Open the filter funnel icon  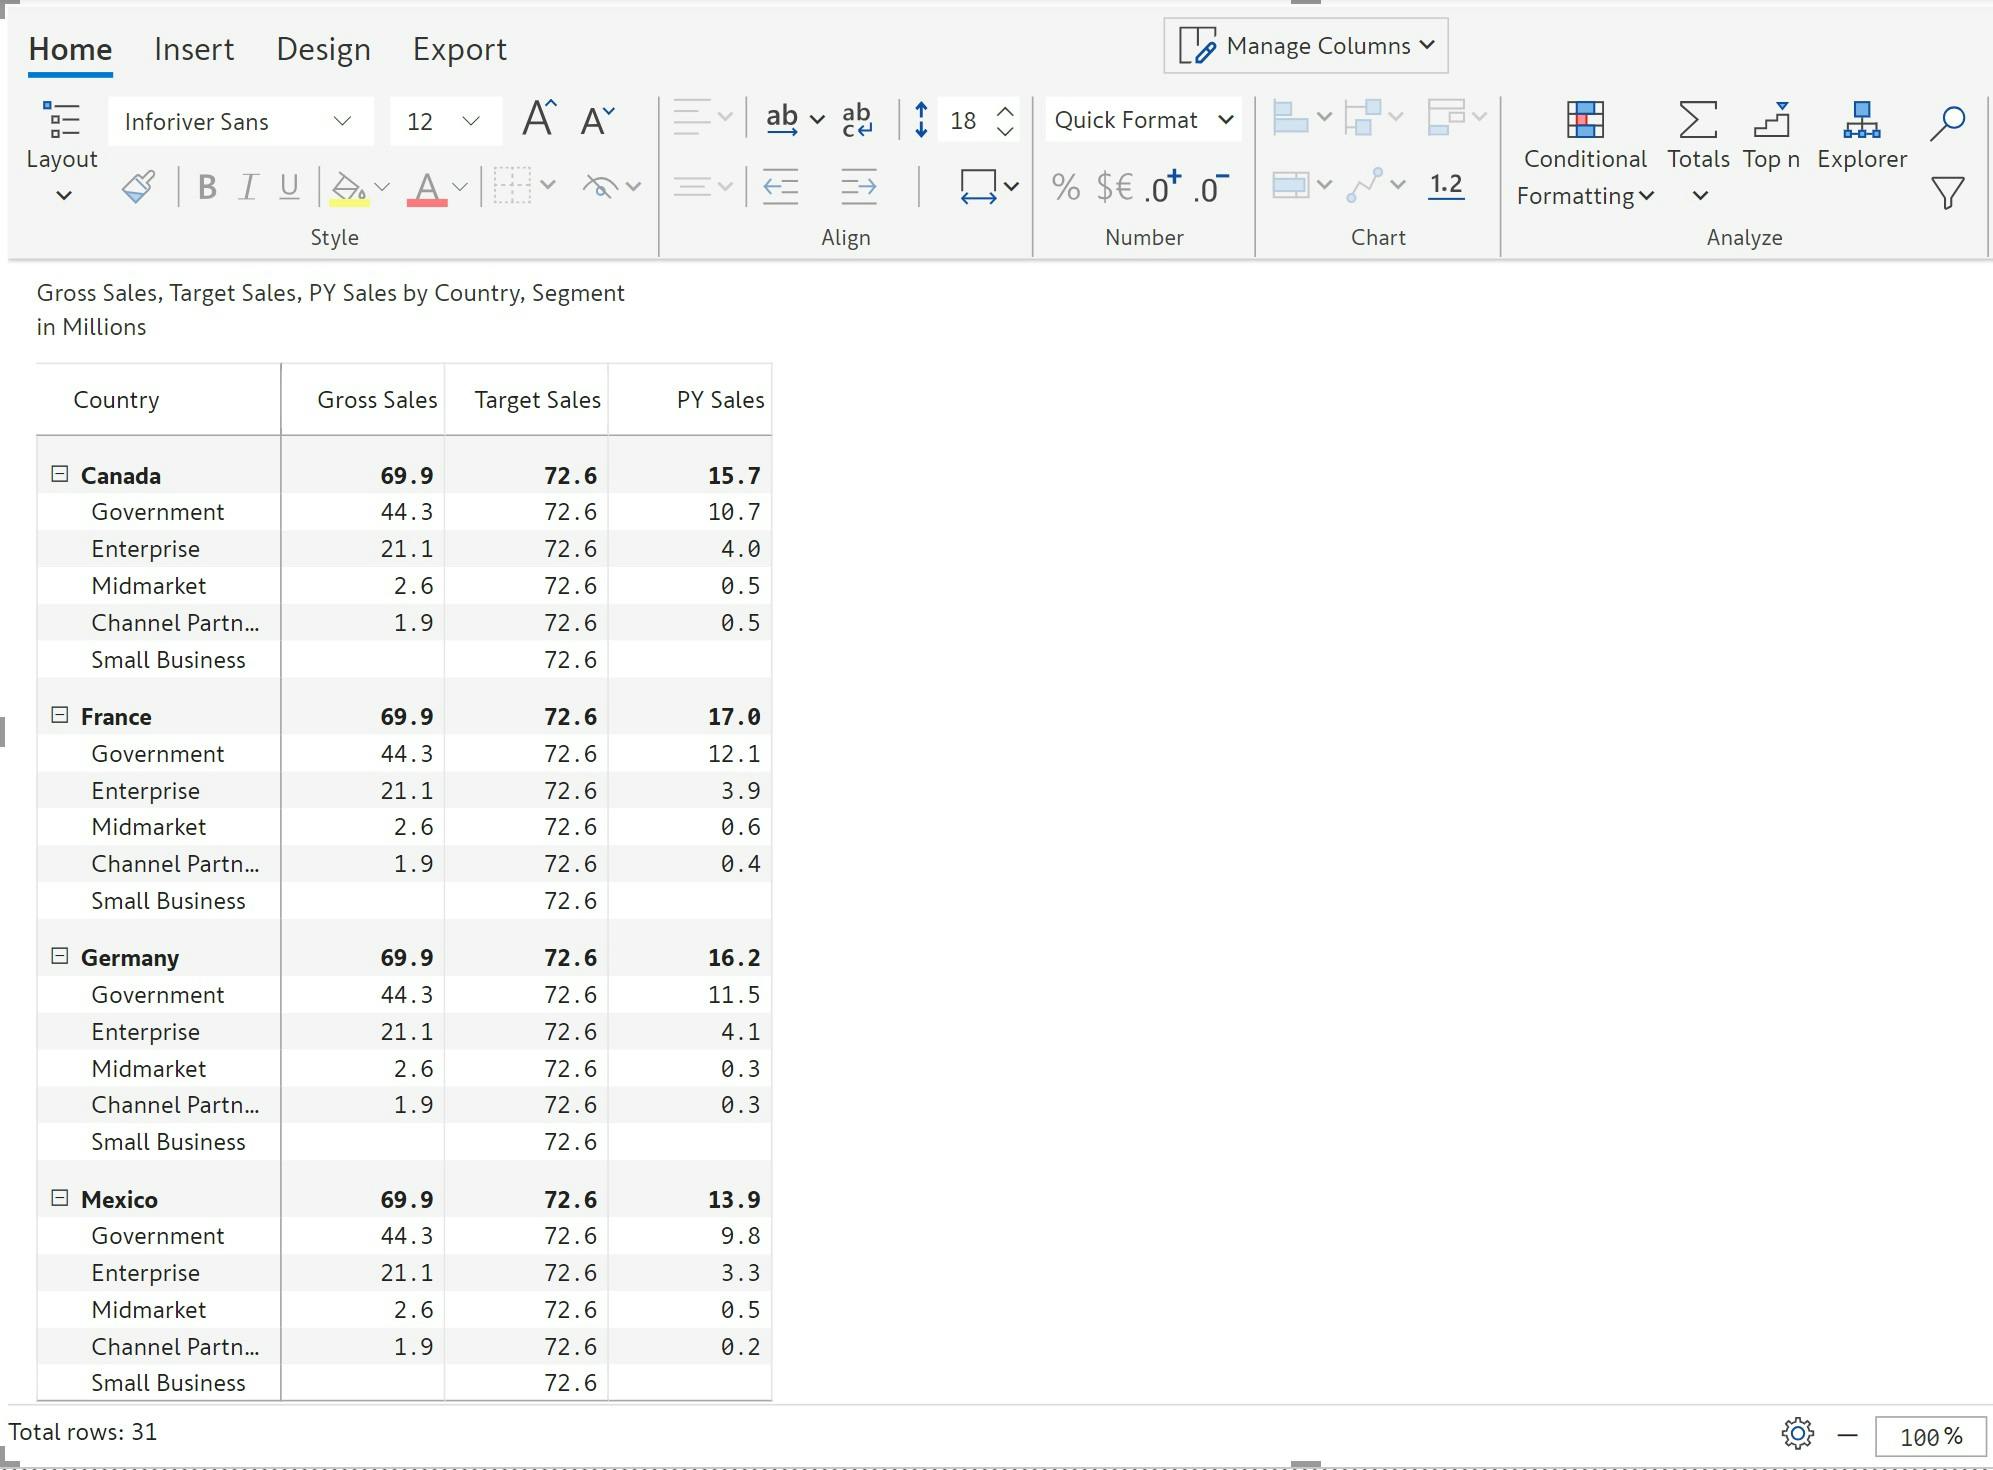point(1947,192)
